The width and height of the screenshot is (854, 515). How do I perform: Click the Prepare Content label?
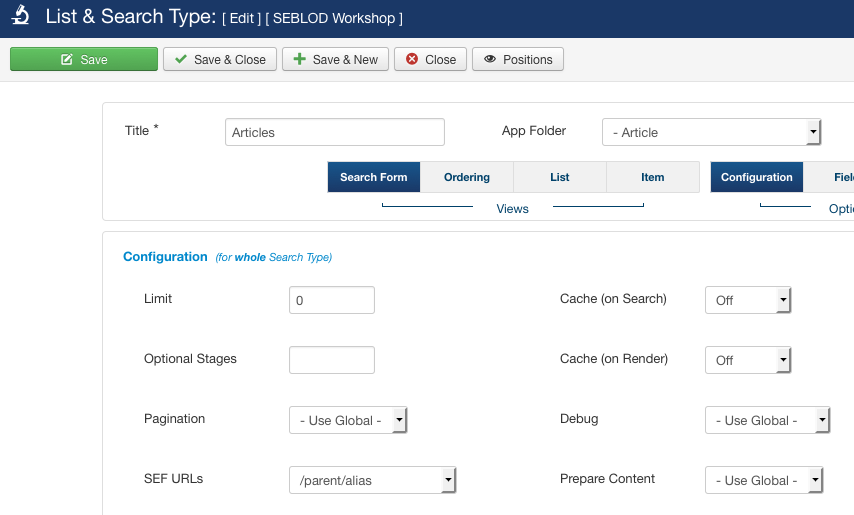pyautogui.click(x=607, y=479)
